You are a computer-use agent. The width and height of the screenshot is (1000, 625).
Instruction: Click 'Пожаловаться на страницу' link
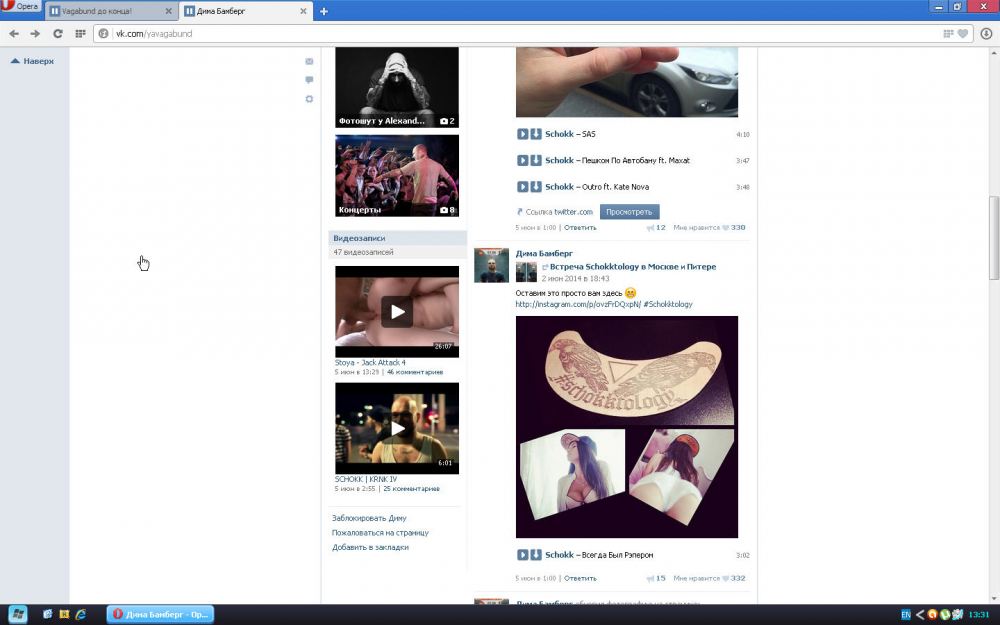380,533
